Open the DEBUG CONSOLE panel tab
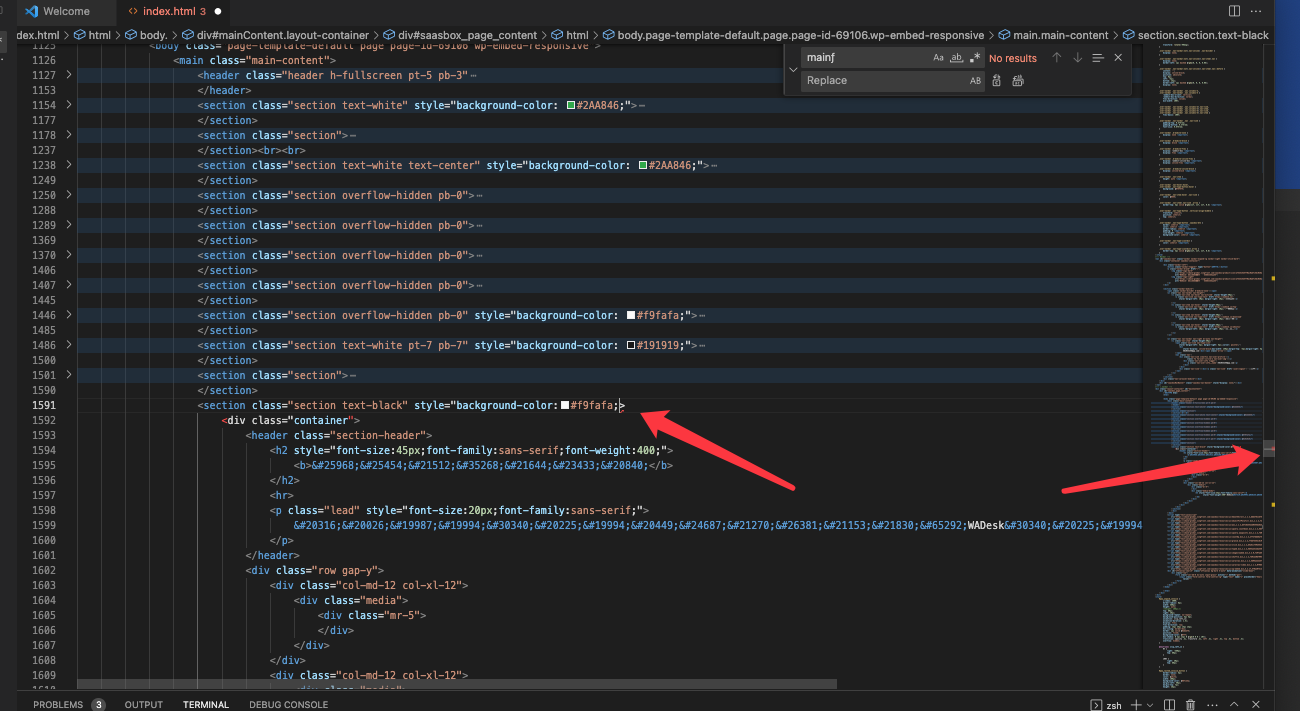 [288, 704]
